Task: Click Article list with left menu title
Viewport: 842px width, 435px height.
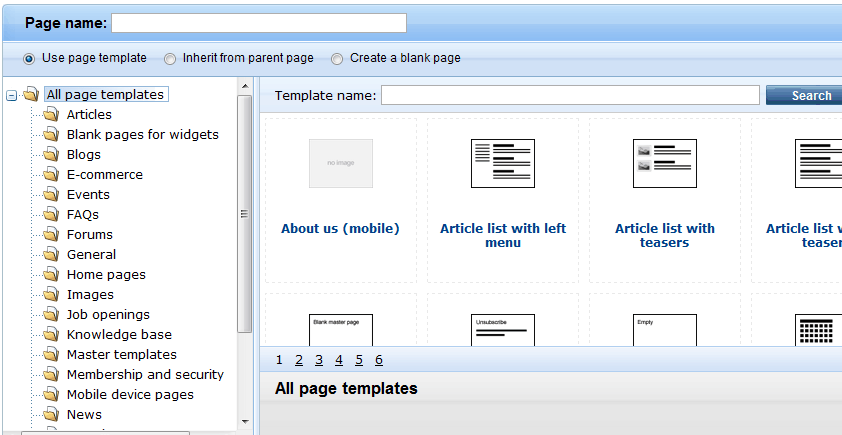Action: coord(503,236)
